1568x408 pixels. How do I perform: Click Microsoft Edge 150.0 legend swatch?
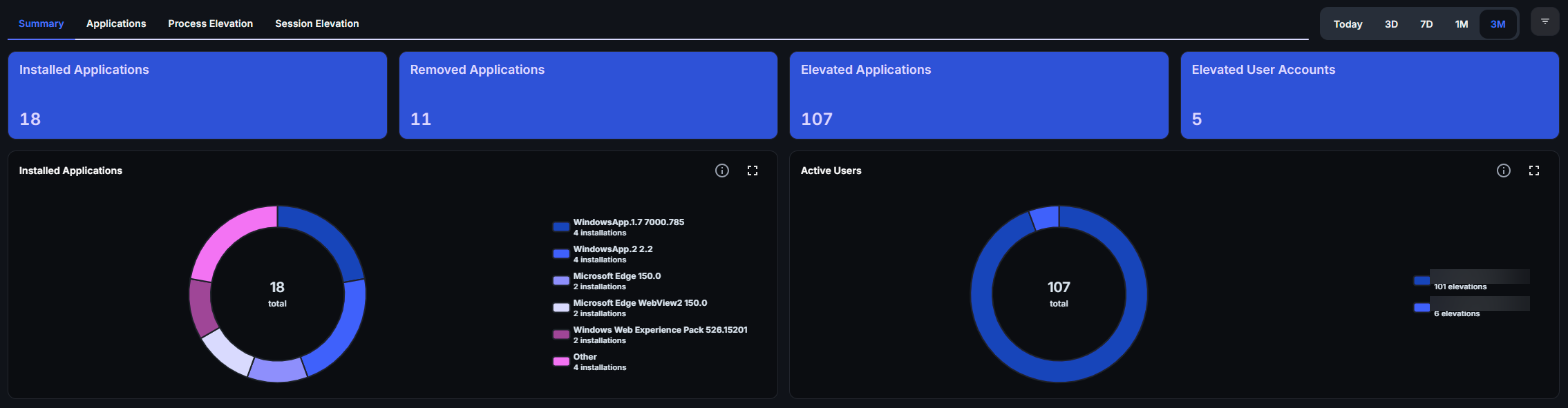tap(560, 281)
